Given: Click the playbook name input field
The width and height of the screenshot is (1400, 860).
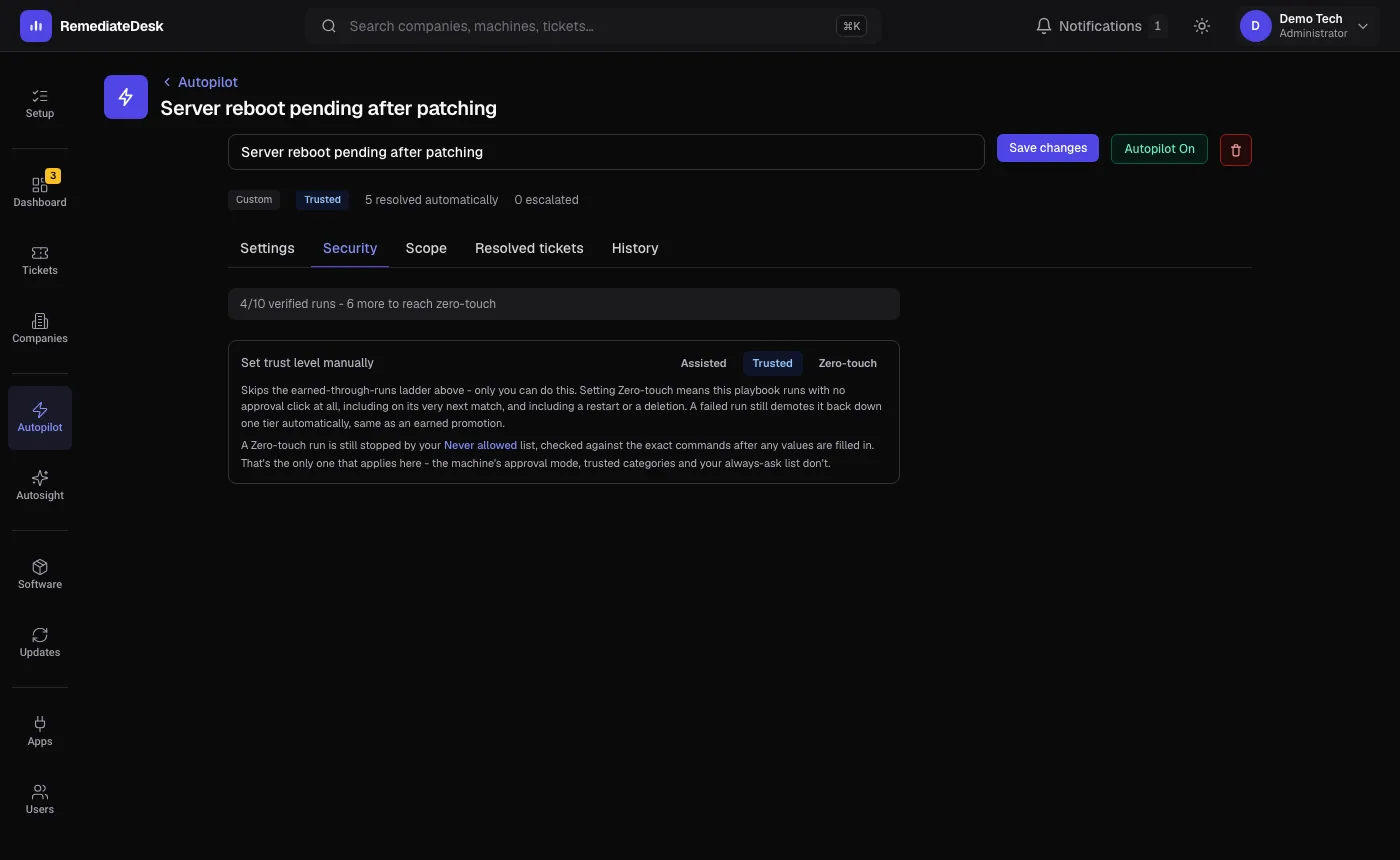Looking at the screenshot, I should (x=606, y=152).
